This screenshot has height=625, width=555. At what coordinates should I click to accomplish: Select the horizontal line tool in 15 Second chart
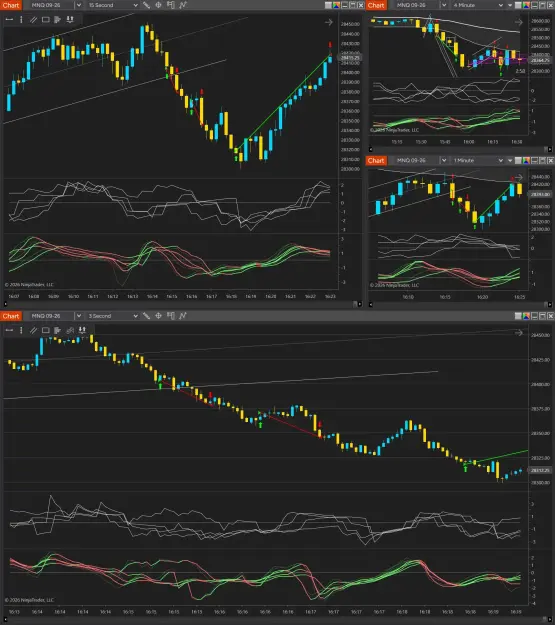pos(9,19)
